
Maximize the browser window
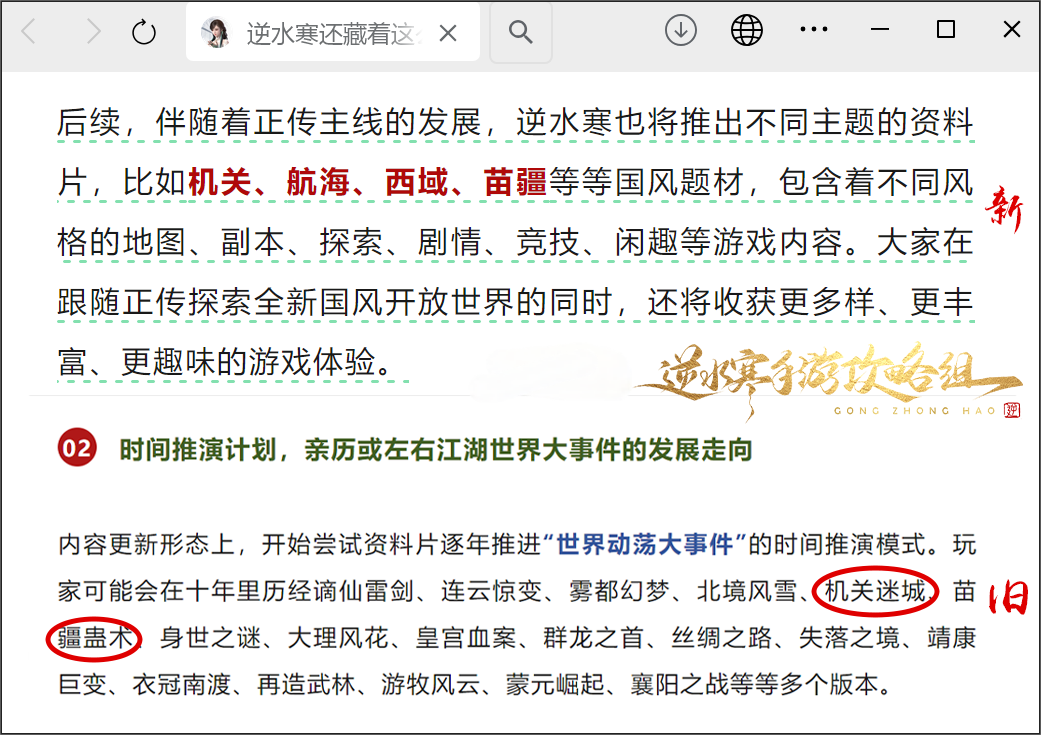click(x=945, y=30)
